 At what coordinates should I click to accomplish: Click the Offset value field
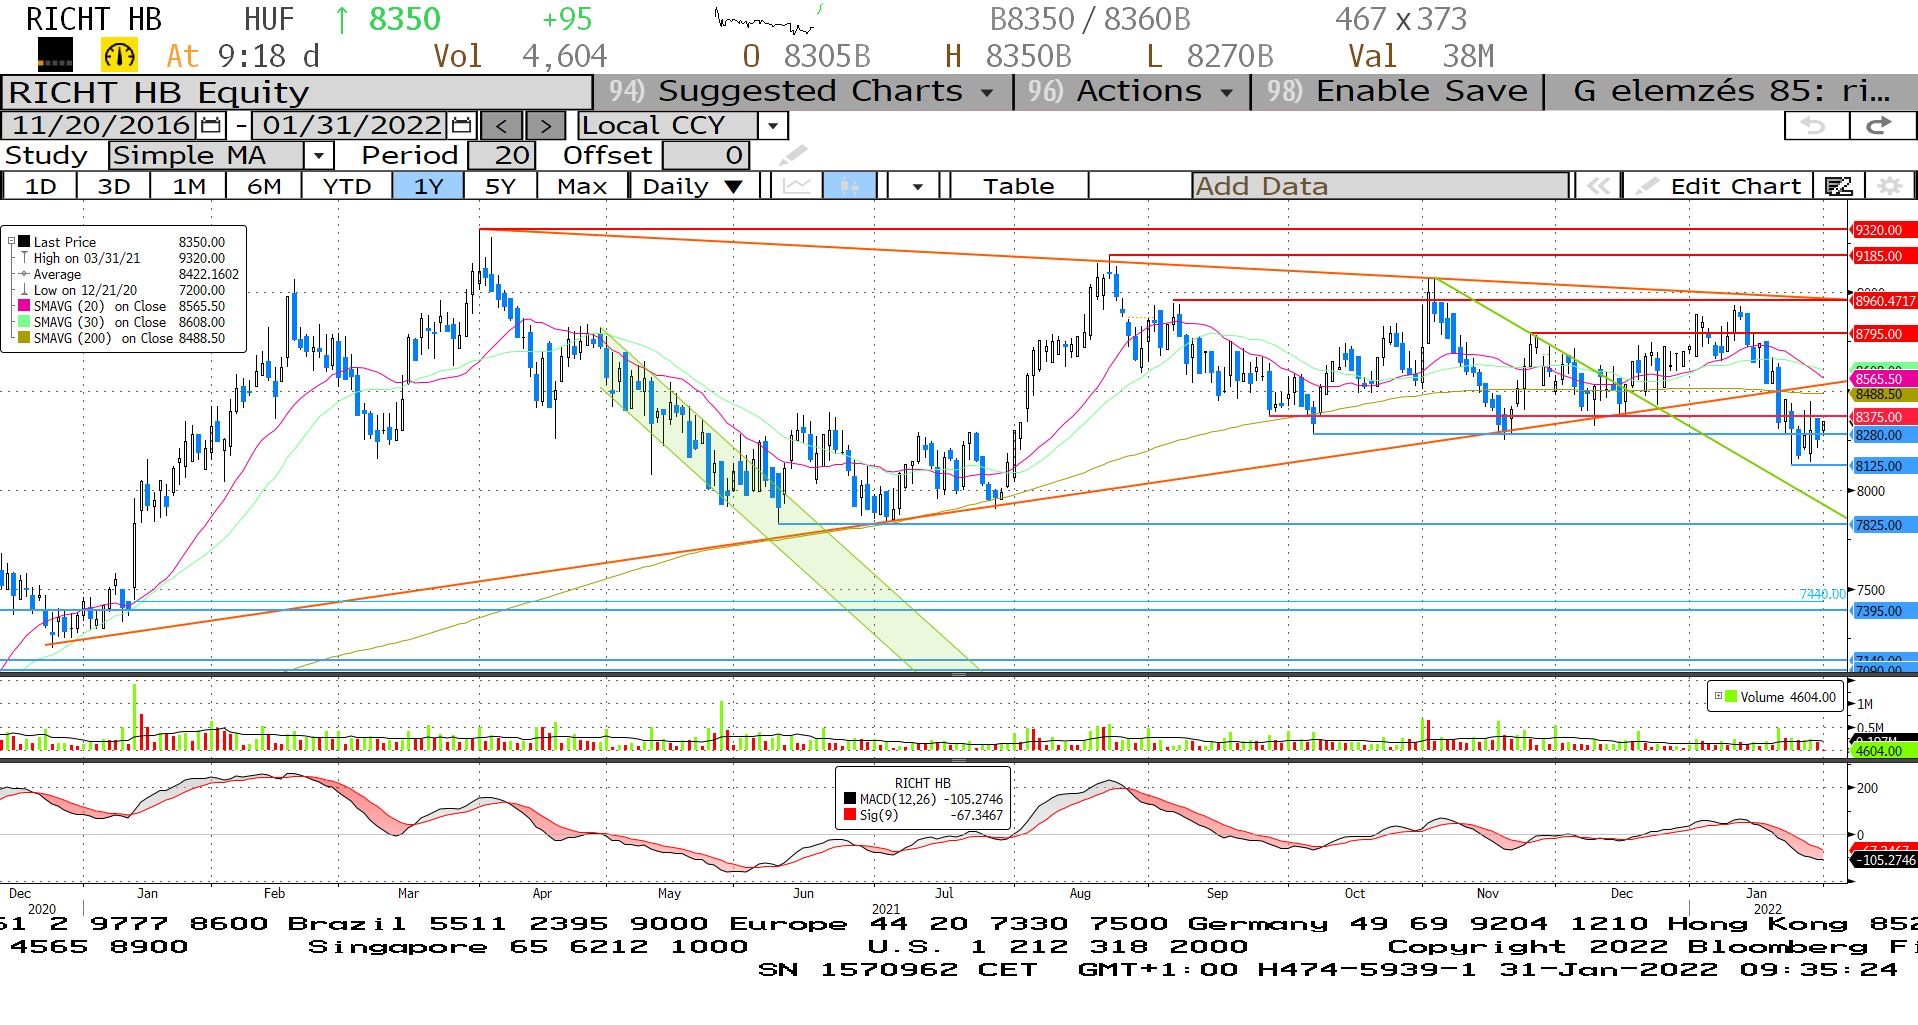pyautogui.click(x=705, y=155)
